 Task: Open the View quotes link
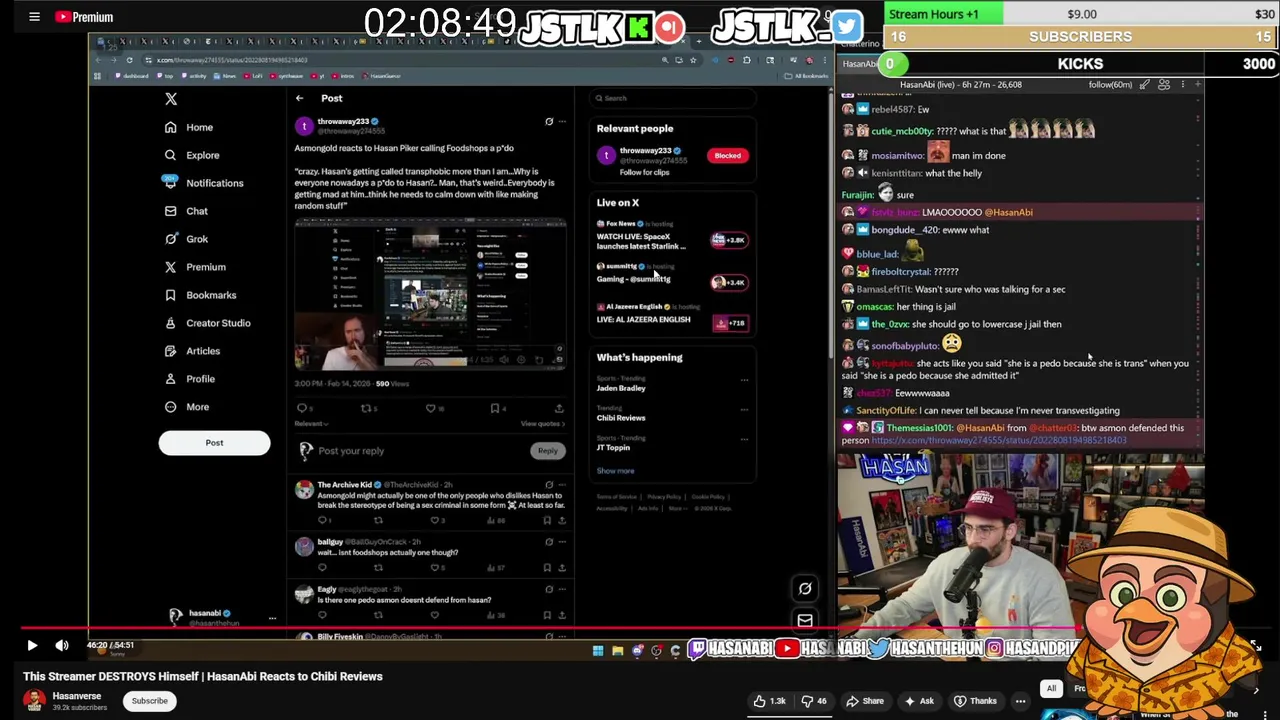coord(542,424)
